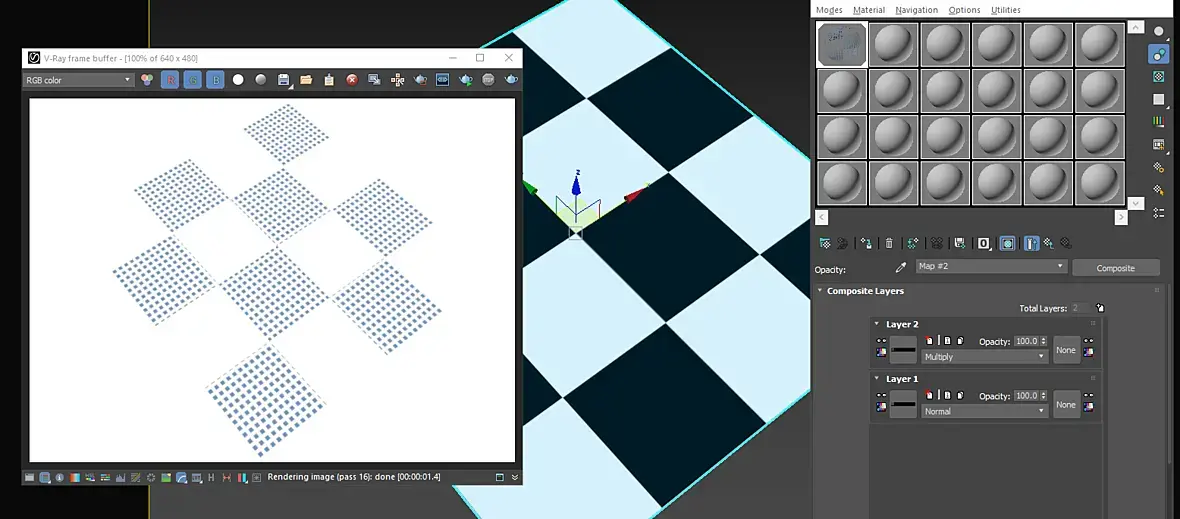
Task: Open the Navigation menu
Action: tap(917, 10)
